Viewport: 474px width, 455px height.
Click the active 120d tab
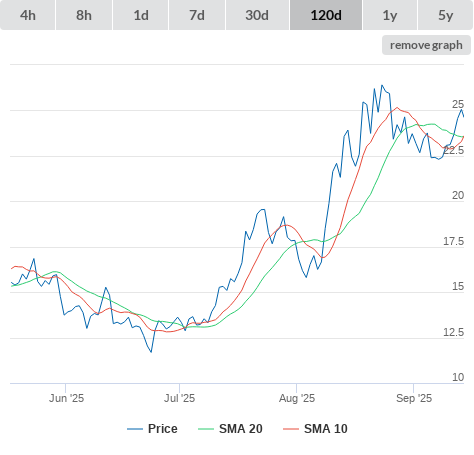(x=326, y=15)
